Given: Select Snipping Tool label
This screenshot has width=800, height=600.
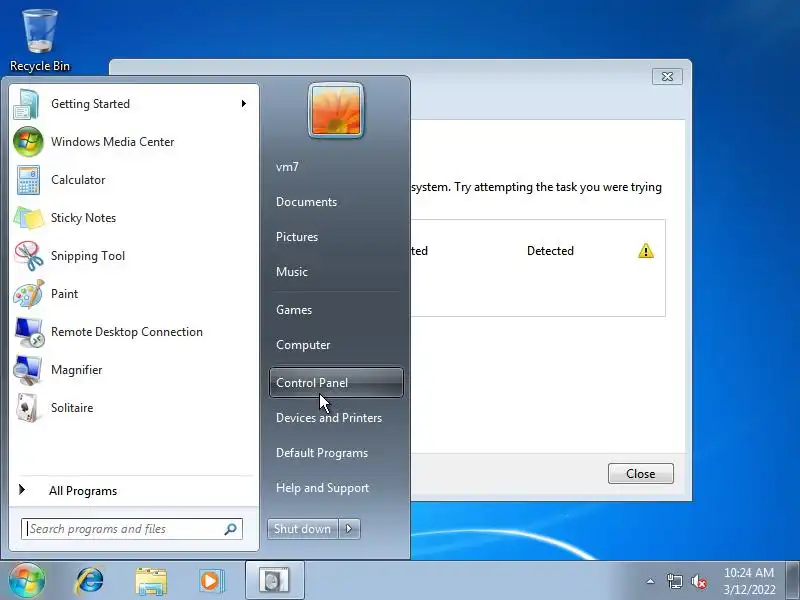Looking at the screenshot, I should point(88,256).
